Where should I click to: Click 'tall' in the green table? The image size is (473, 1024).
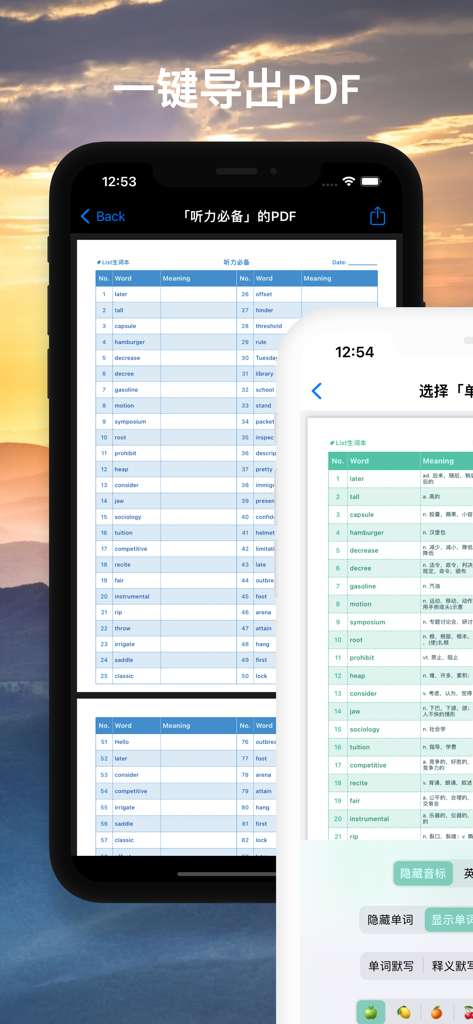tap(355, 496)
